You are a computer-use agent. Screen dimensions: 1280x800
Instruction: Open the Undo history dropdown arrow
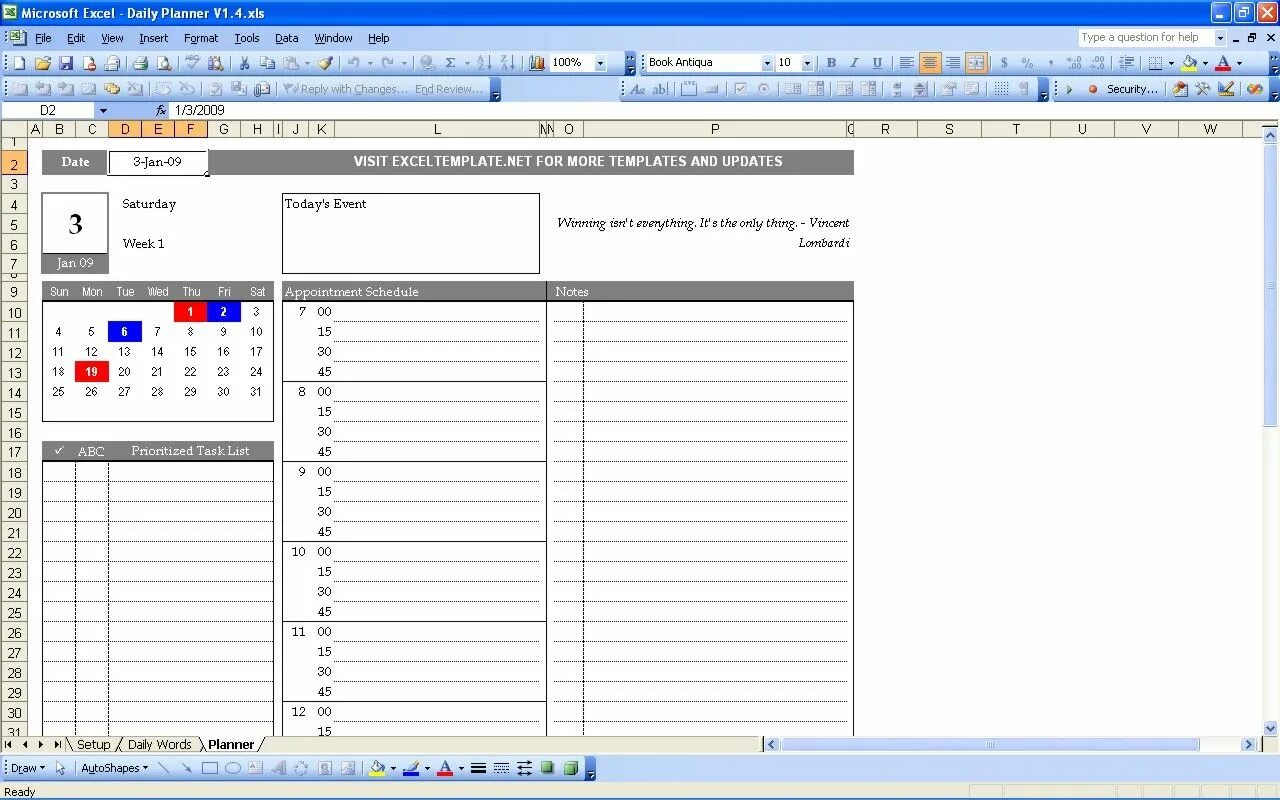point(369,63)
